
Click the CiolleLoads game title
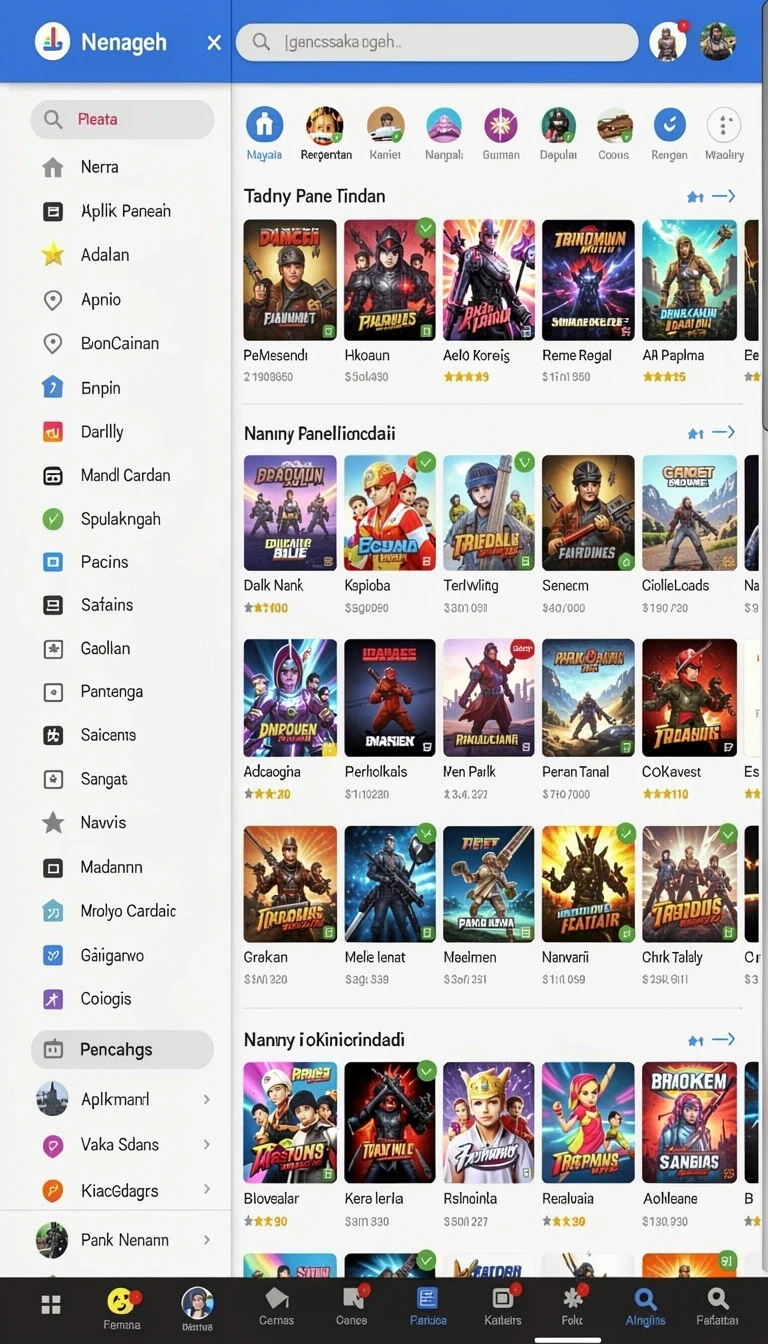click(x=675, y=585)
